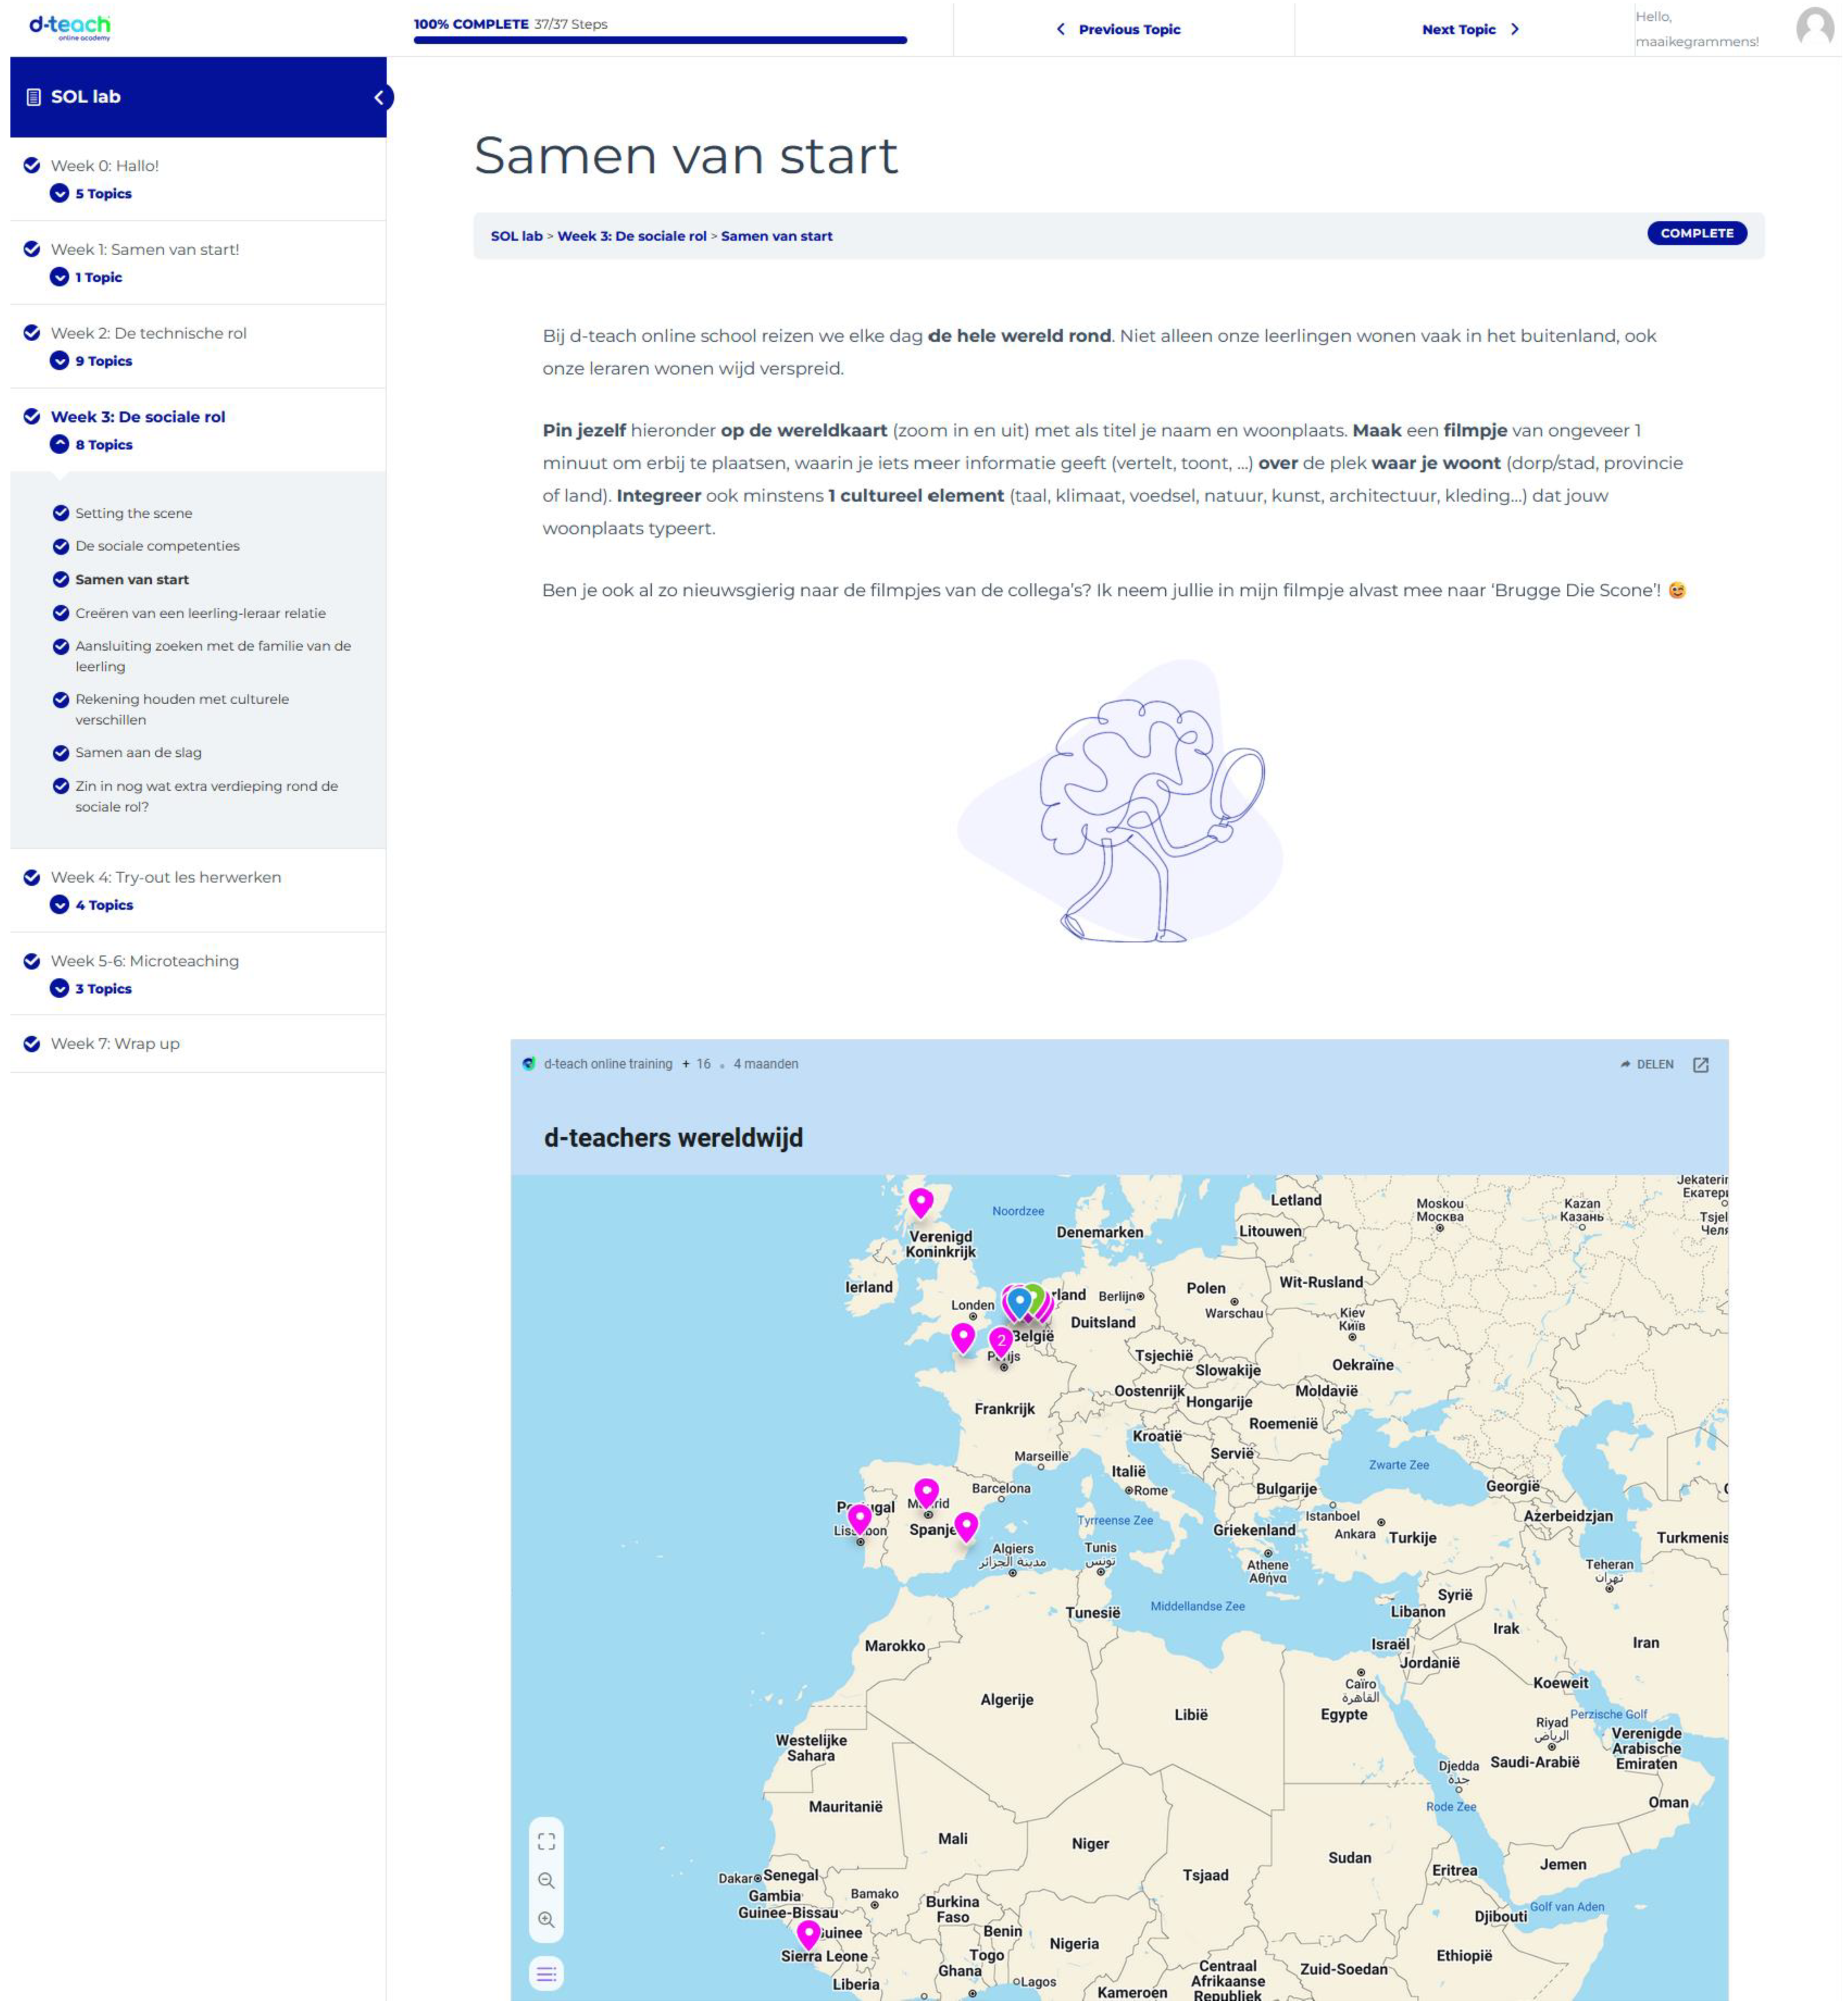Viewport: 1848px width, 2010px height.
Task: Click the checkmark beside 'Week 4: Try-out les herwerken'
Action: click(x=32, y=877)
